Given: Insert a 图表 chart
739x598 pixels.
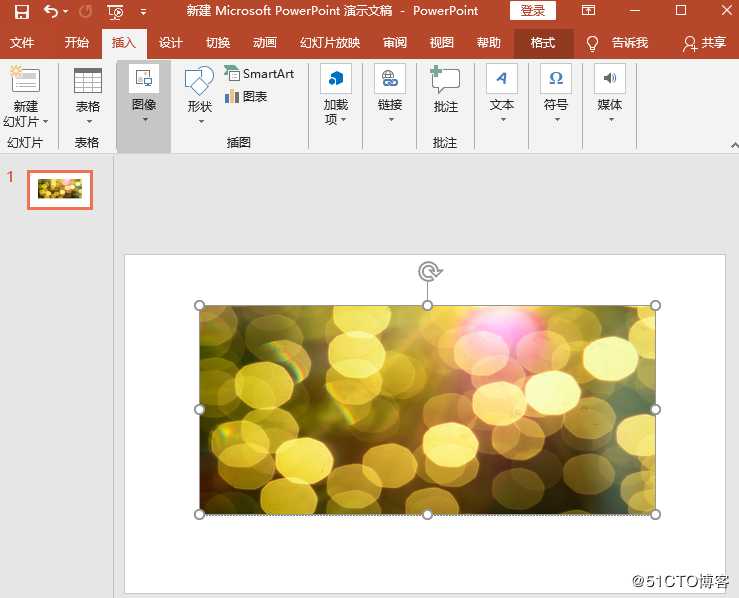Looking at the screenshot, I should [x=246, y=97].
